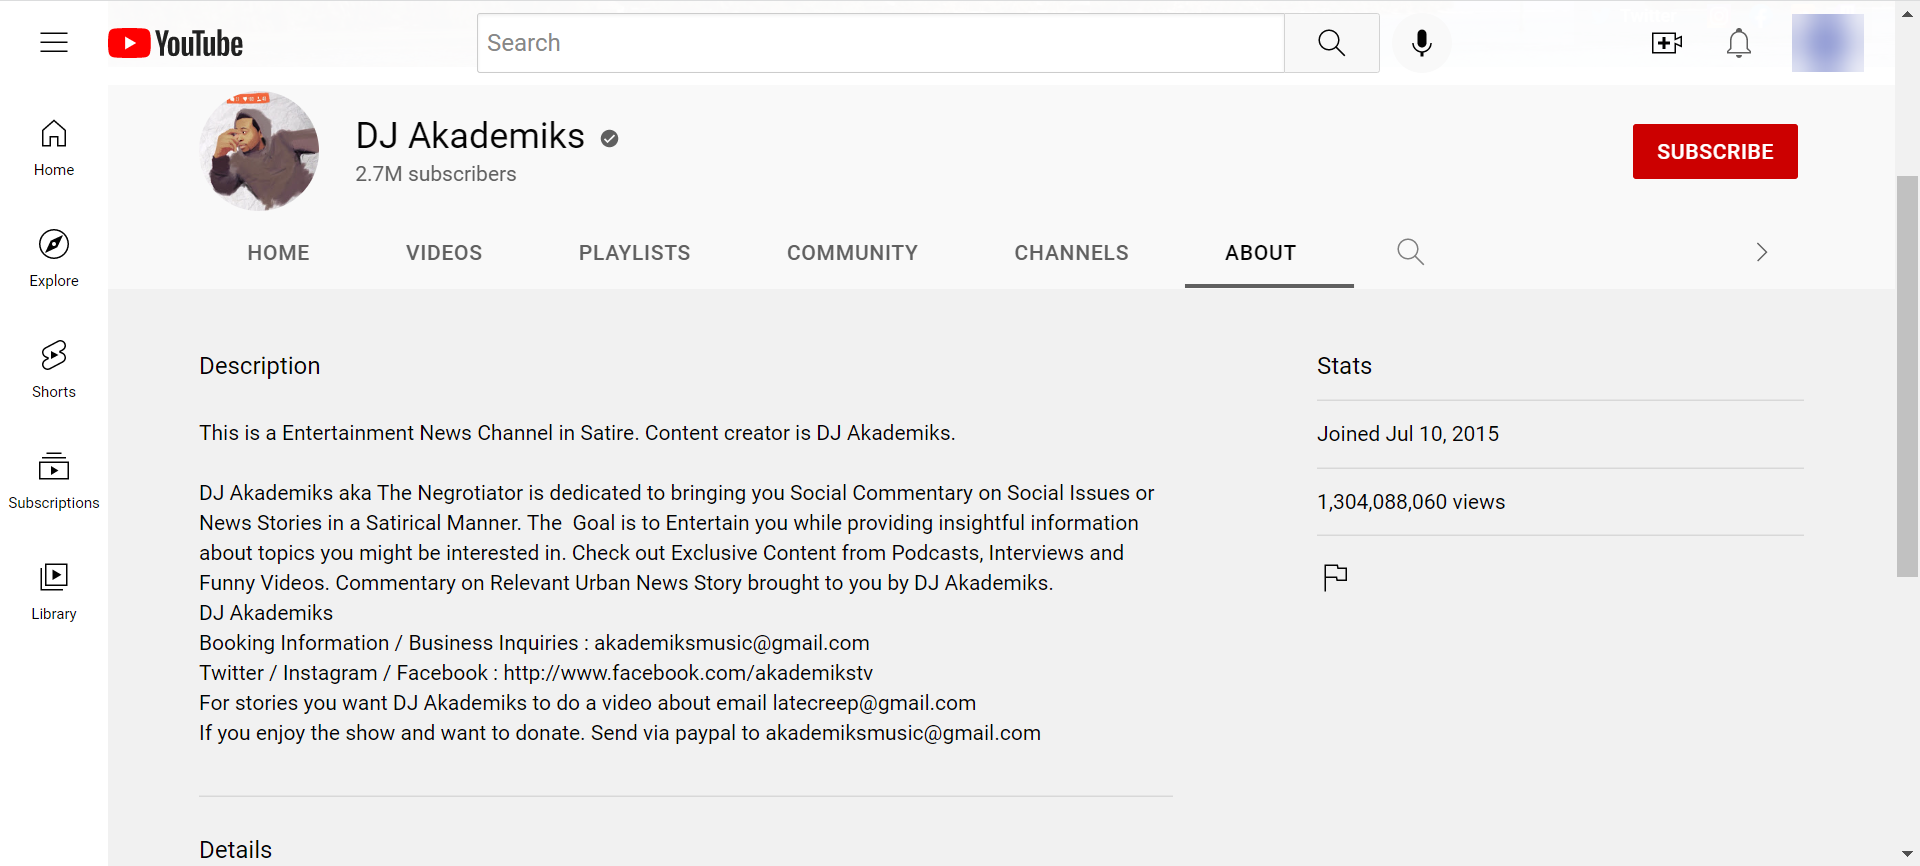
Task: Expand channel tabs with right chevron
Action: click(x=1762, y=252)
